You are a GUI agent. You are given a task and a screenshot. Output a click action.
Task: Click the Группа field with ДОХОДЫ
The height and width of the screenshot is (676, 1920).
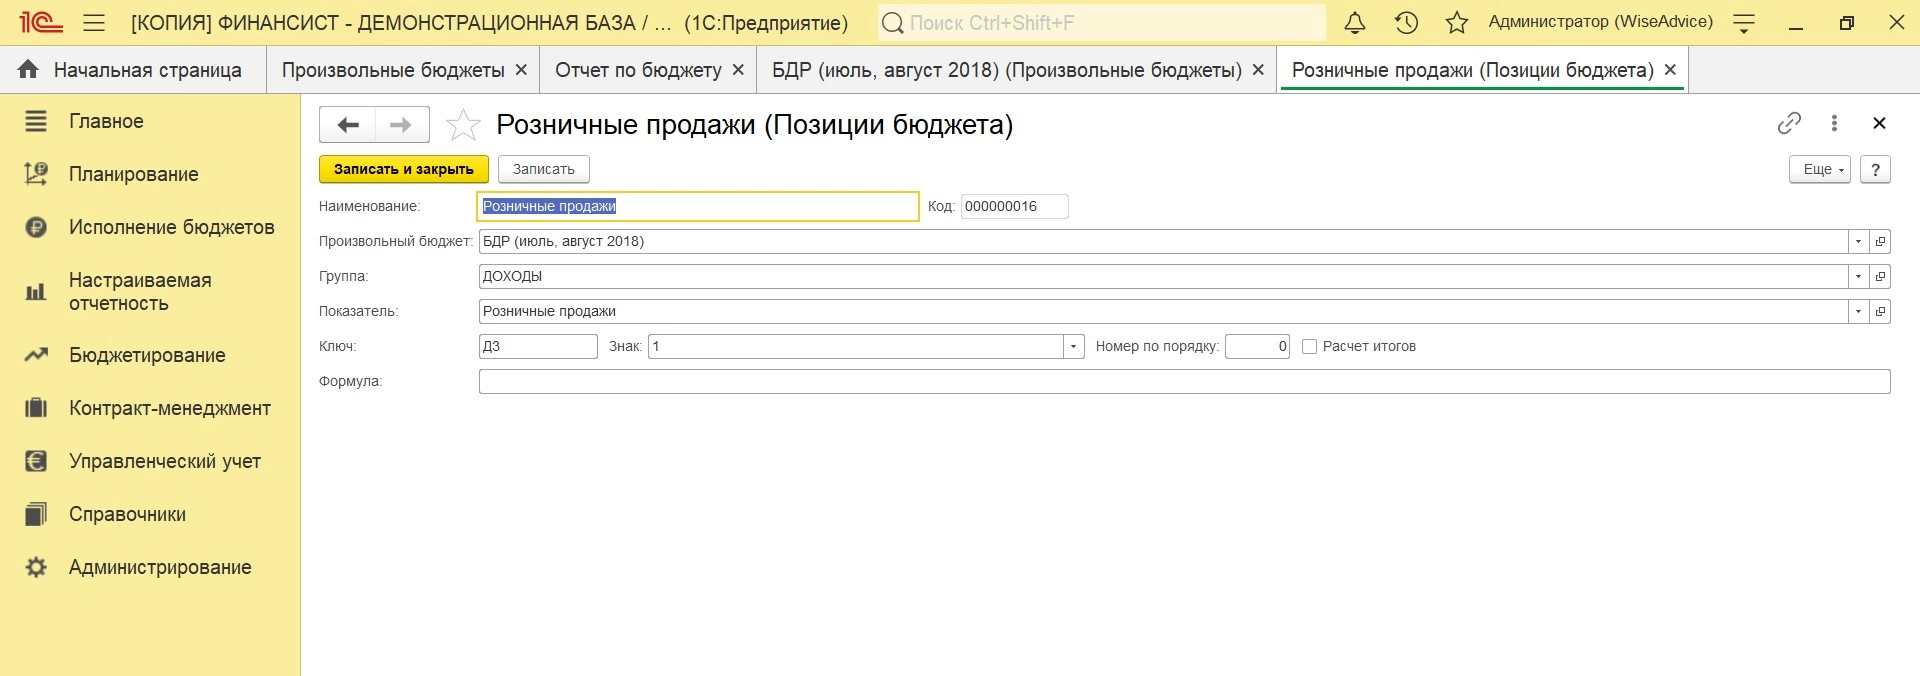pyautogui.click(x=1163, y=276)
